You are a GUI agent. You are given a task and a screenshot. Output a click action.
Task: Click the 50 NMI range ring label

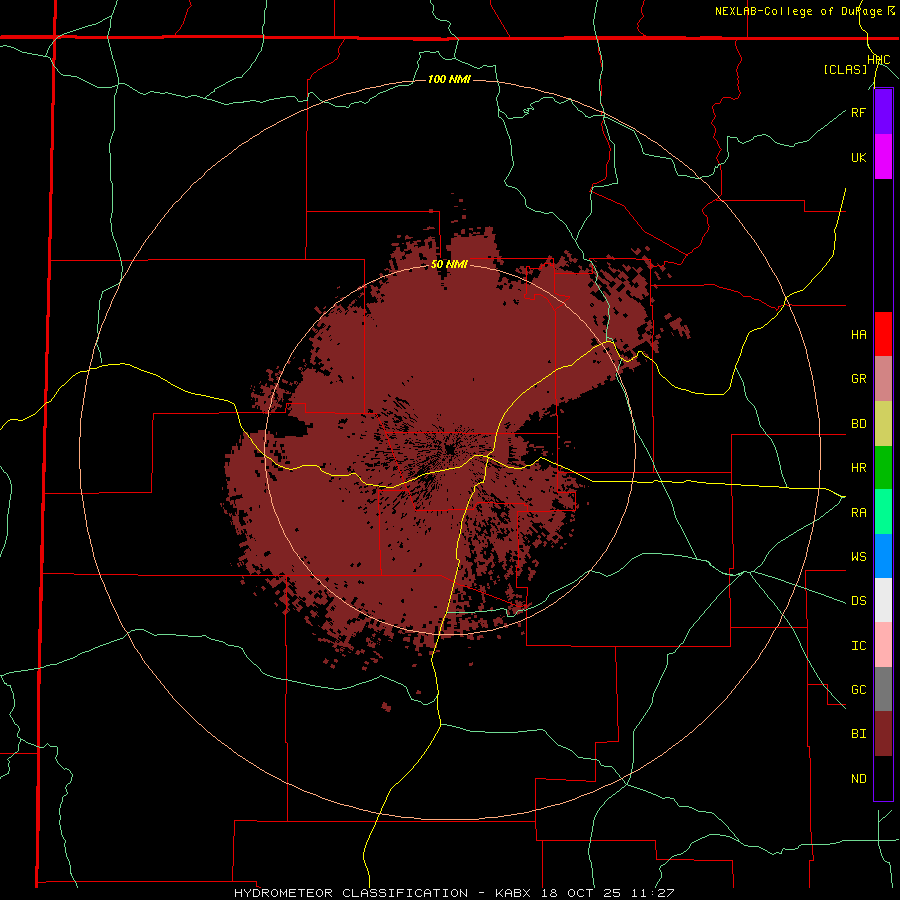(x=449, y=264)
